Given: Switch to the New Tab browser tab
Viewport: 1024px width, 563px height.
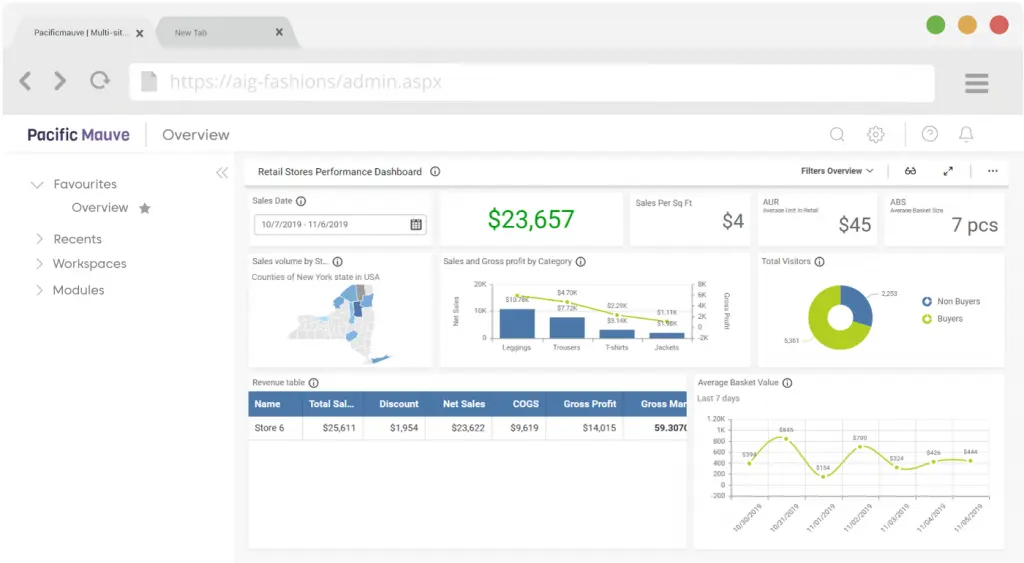Looking at the screenshot, I should point(190,33).
